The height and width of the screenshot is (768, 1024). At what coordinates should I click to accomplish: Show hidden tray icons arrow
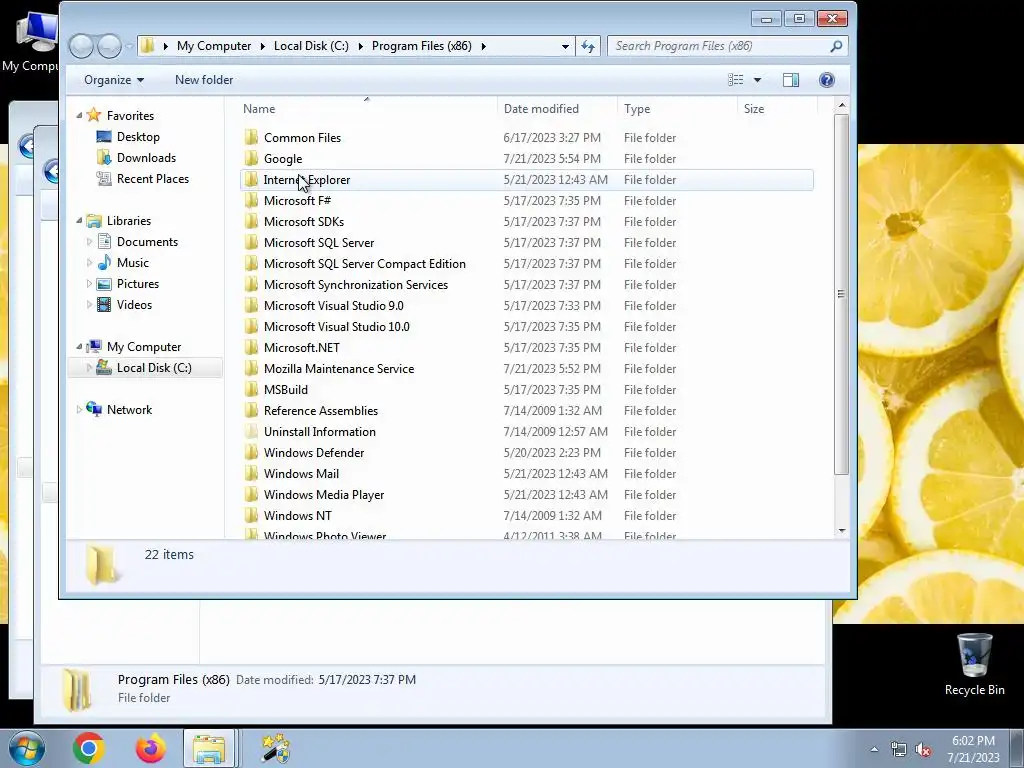tap(874, 750)
